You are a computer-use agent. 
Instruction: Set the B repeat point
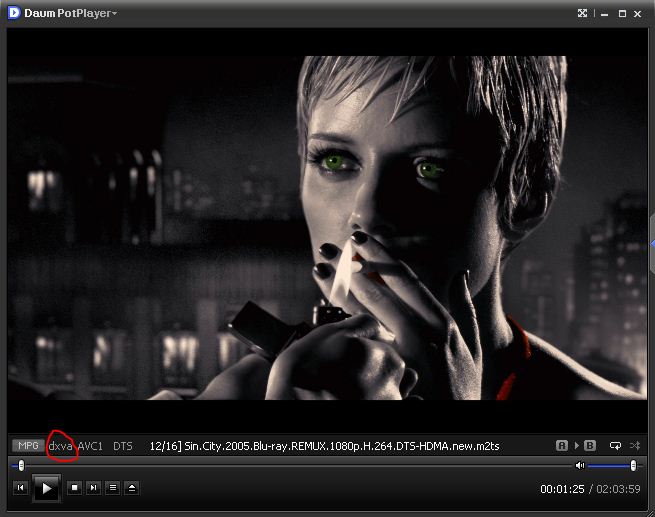point(590,445)
